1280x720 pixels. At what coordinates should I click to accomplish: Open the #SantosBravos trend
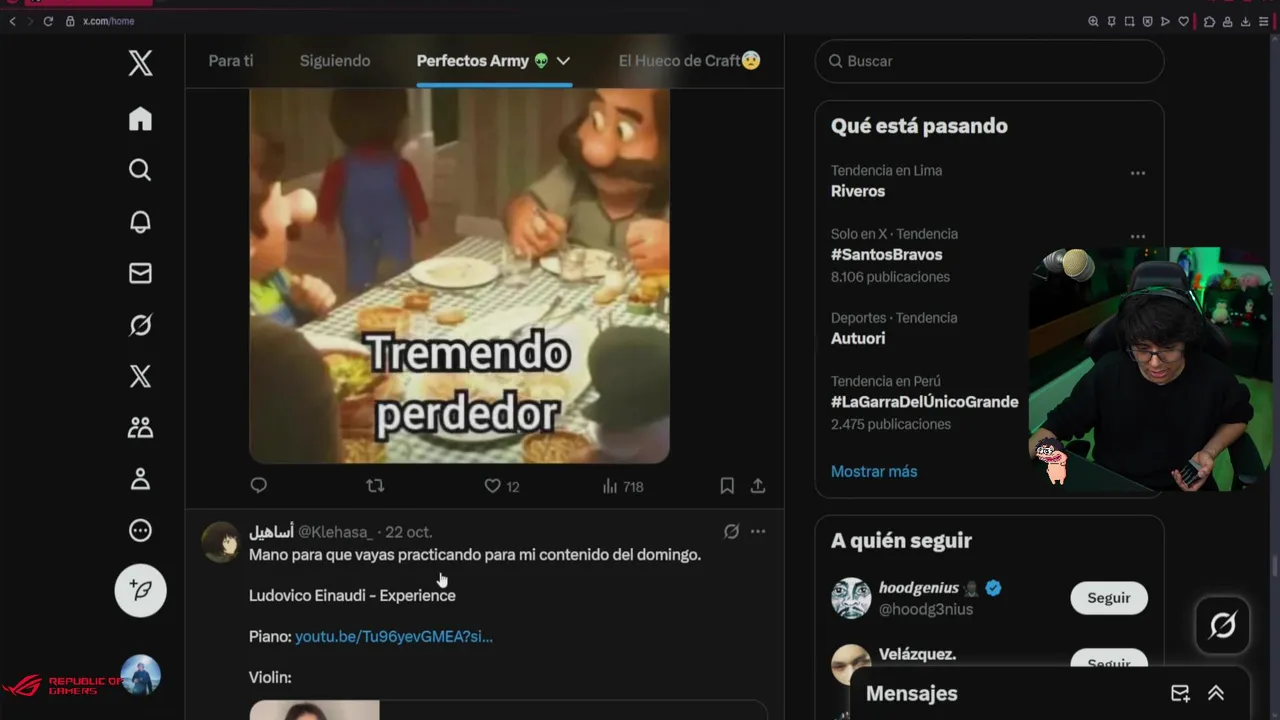tap(886, 255)
